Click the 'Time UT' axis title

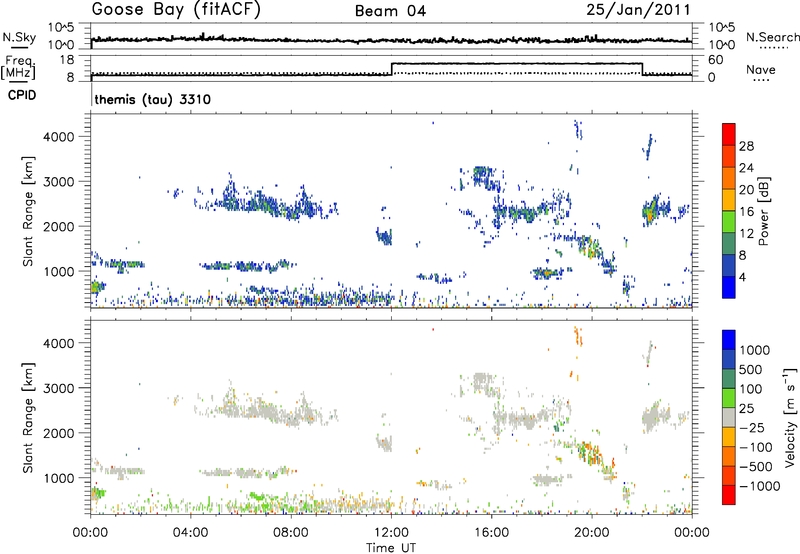click(x=391, y=548)
